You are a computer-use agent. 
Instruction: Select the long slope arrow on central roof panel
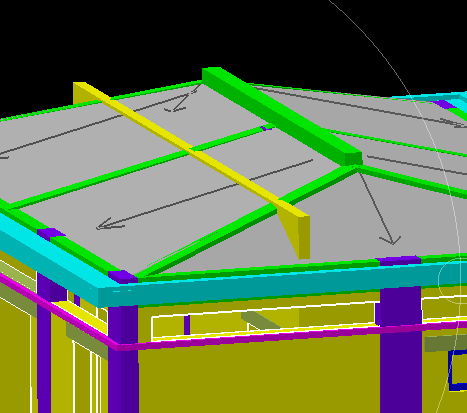point(204,194)
